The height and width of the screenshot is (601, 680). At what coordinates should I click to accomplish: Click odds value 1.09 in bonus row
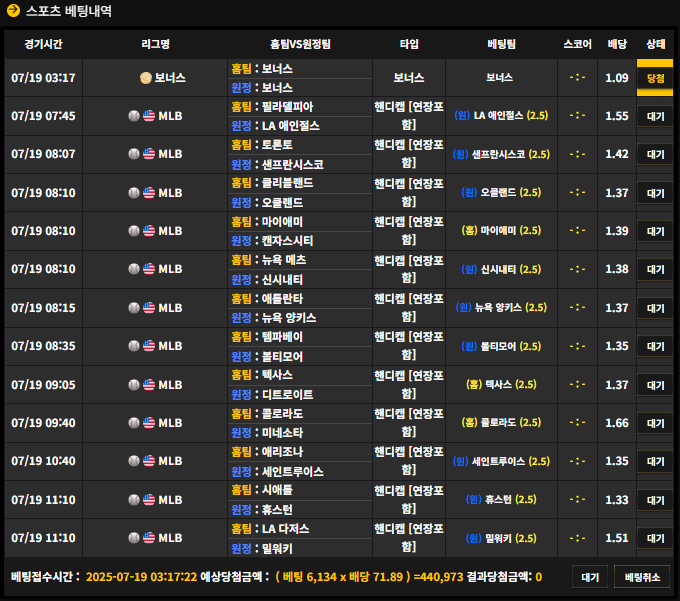617,78
